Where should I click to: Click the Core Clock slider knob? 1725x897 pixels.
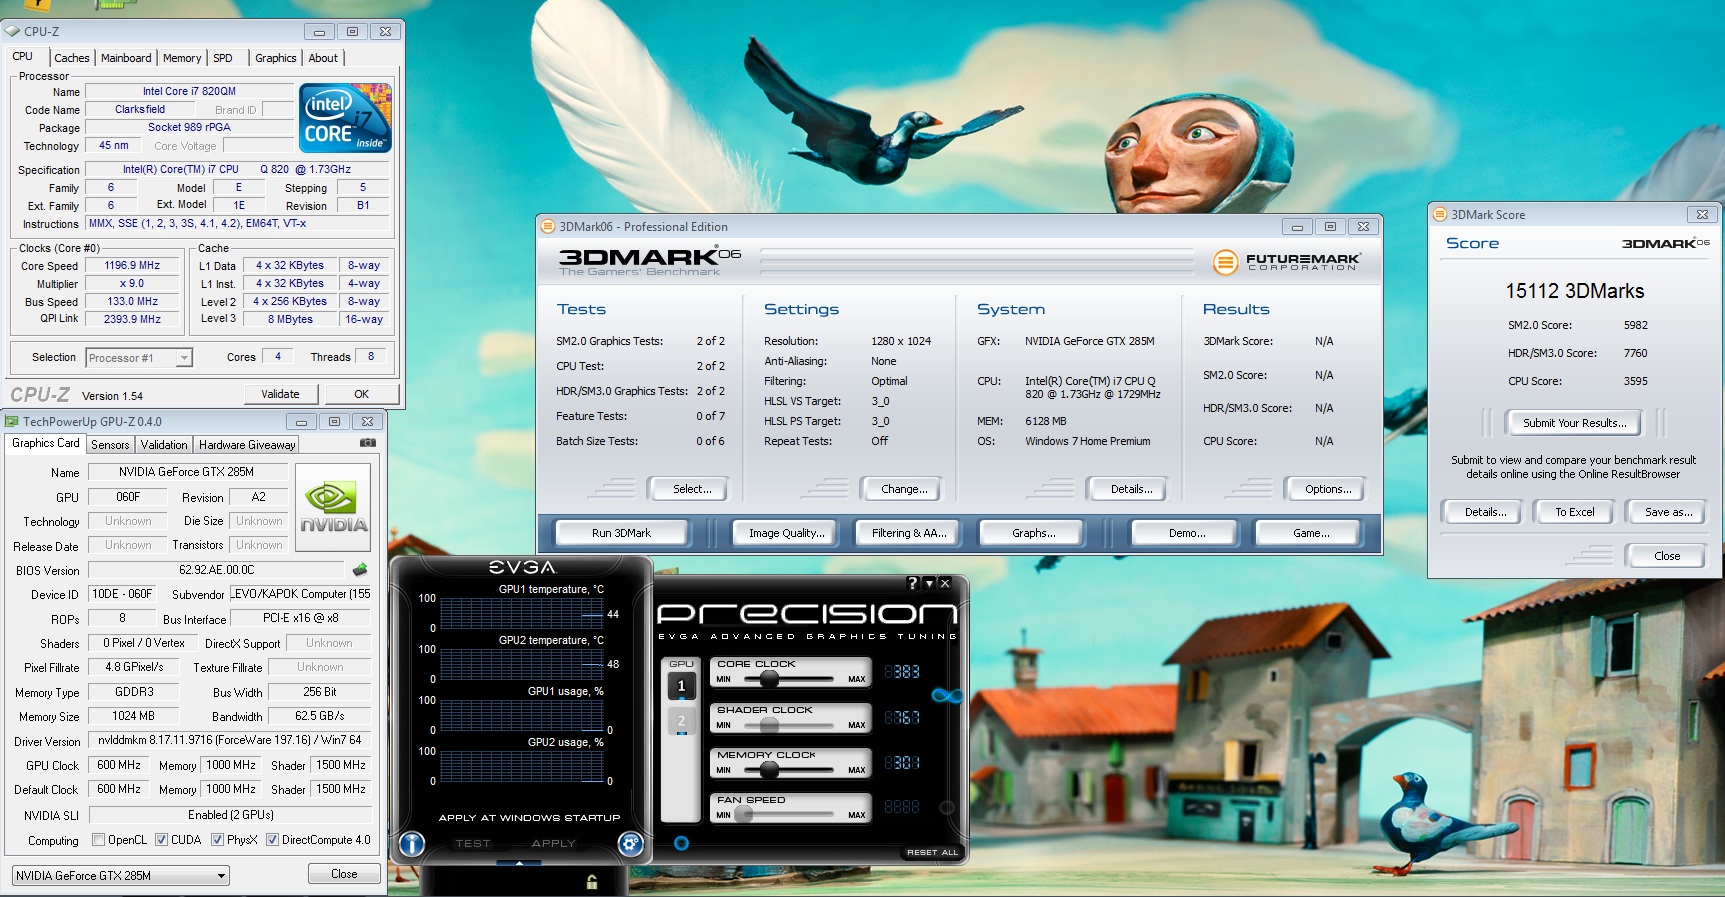pos(769,679)
